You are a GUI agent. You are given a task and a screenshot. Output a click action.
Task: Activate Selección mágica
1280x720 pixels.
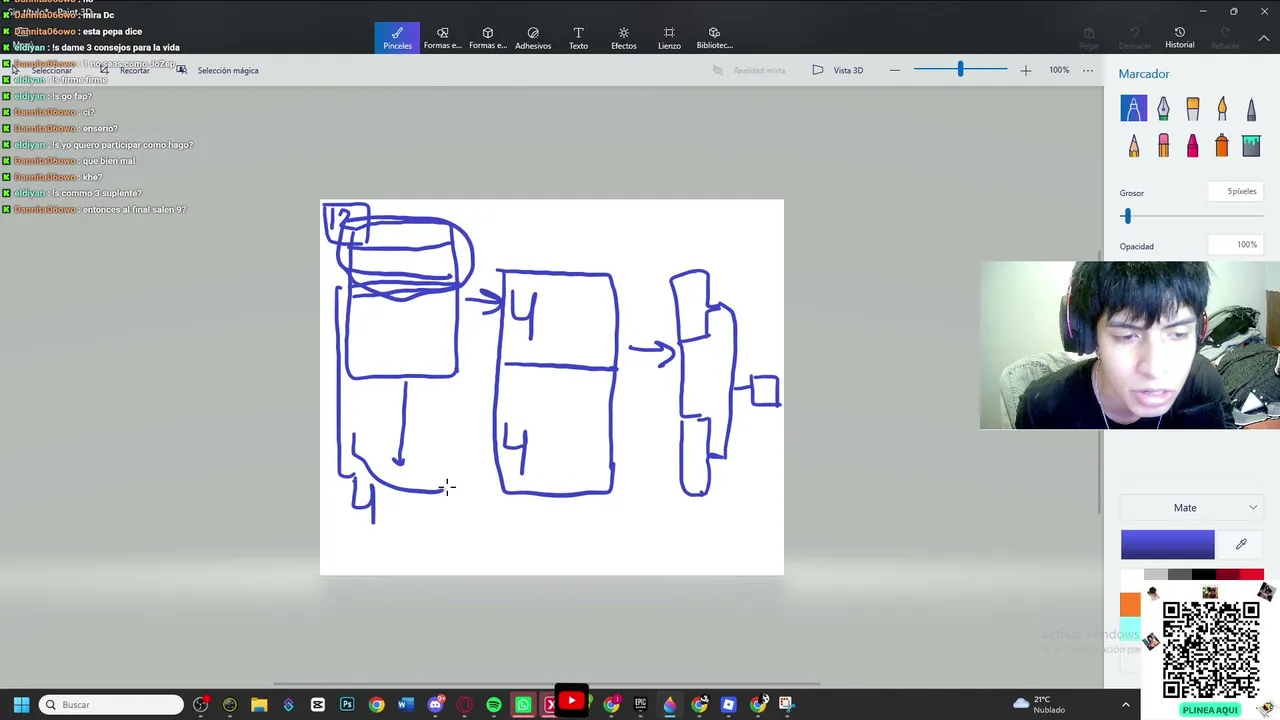point(218,70)
